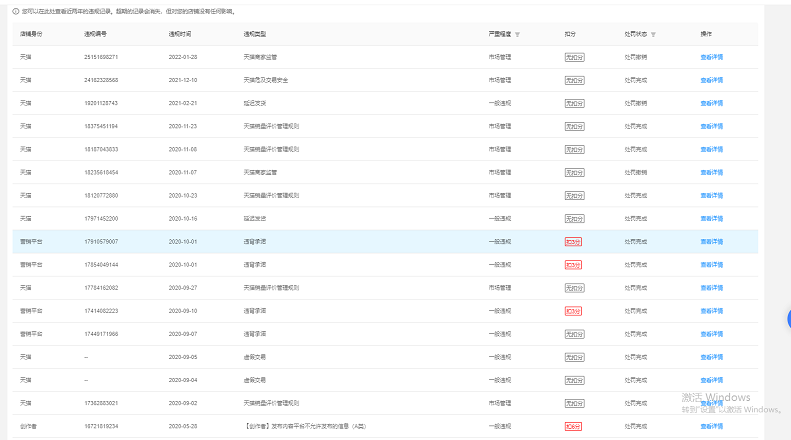Open 查看详情 for violation 17854049144
Viewport: 791px width, 440px height.
point(711,264)
